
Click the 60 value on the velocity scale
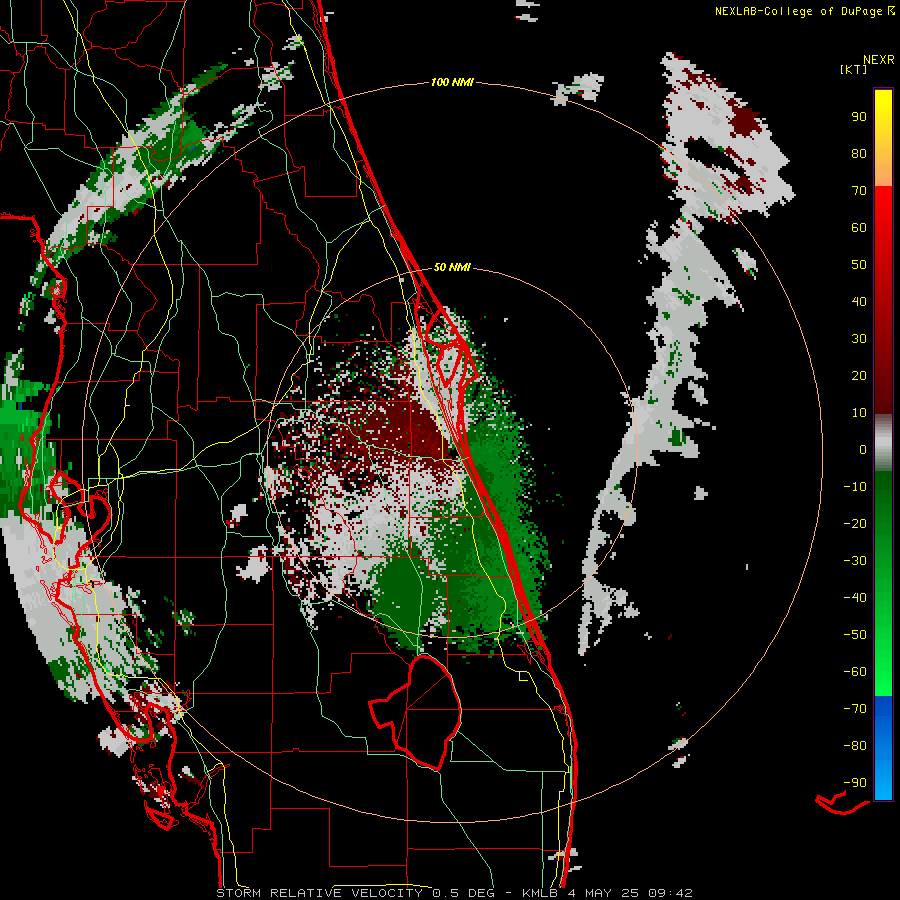pos(859,228)
